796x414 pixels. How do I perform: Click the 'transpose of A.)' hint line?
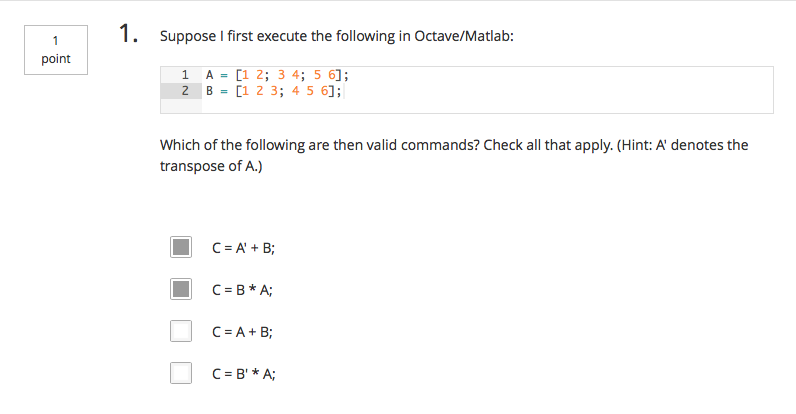[211, 166]
